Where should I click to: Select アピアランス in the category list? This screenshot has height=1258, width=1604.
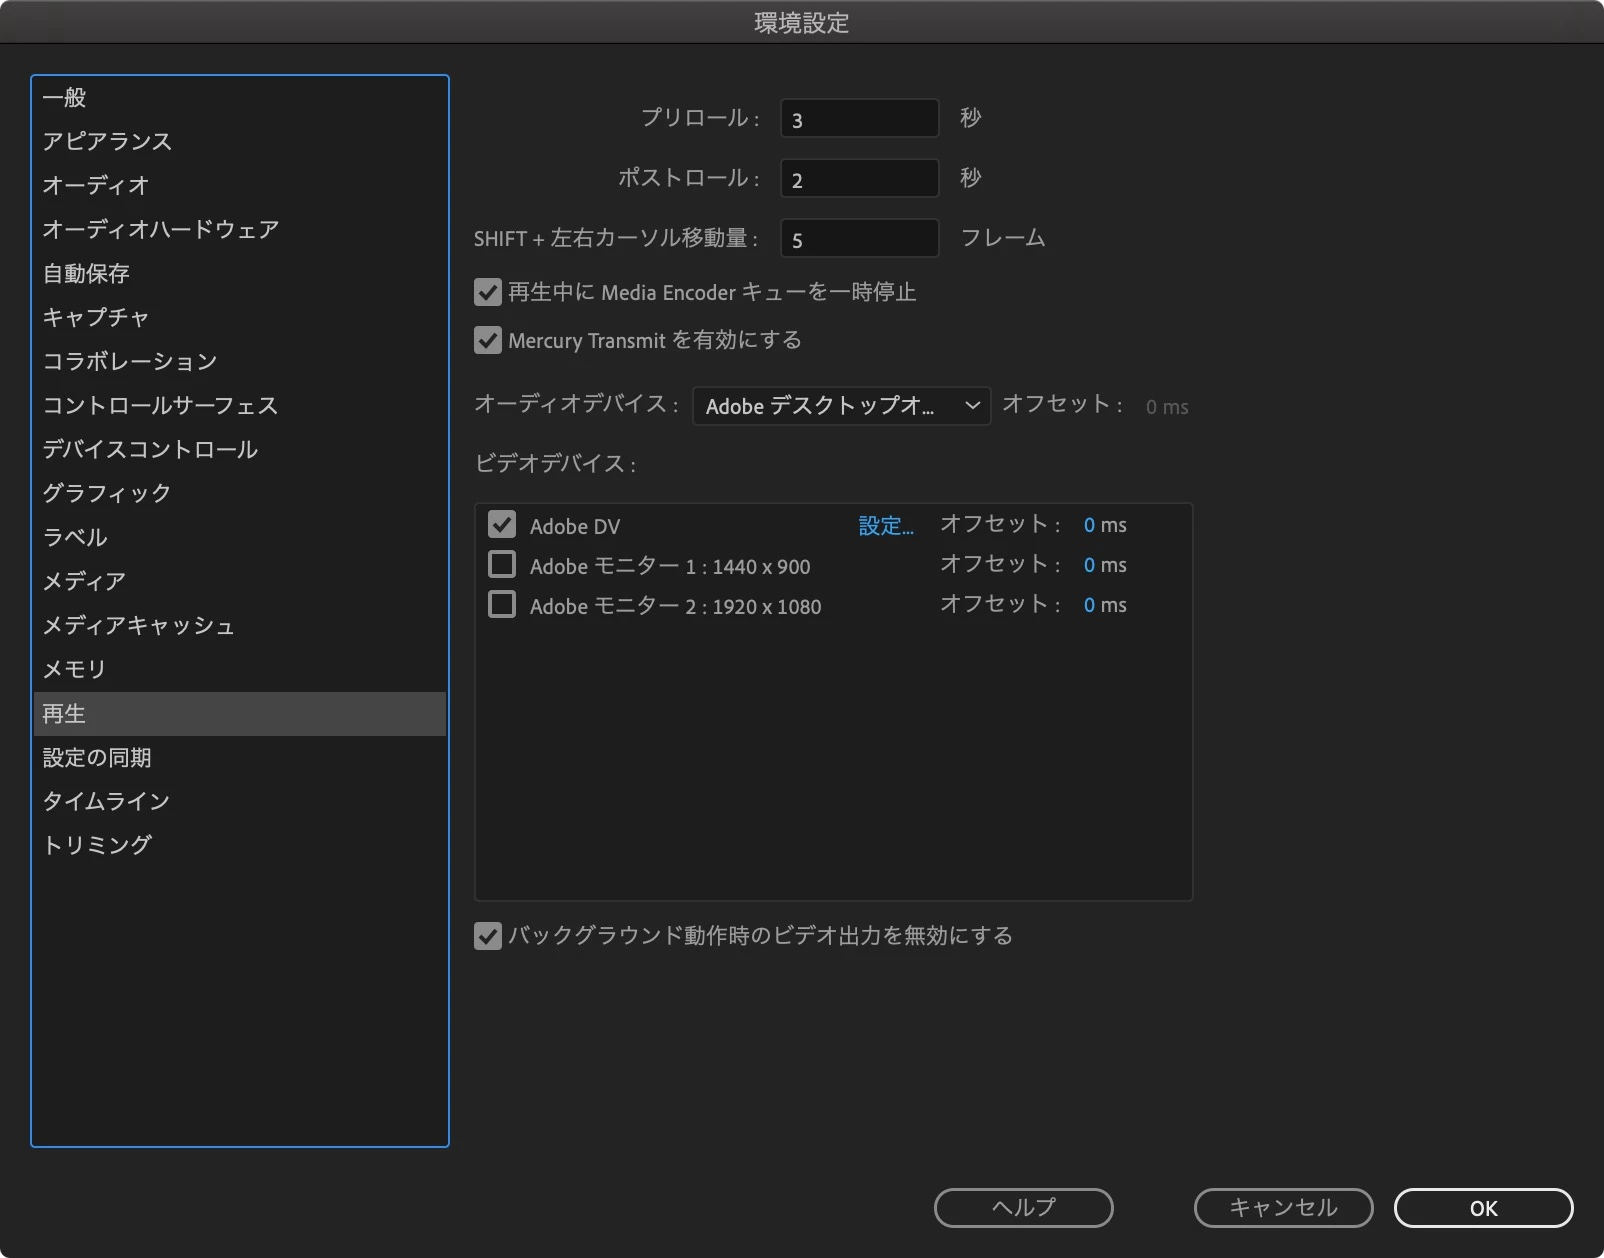pyautogui.click(x=239, y=142)
